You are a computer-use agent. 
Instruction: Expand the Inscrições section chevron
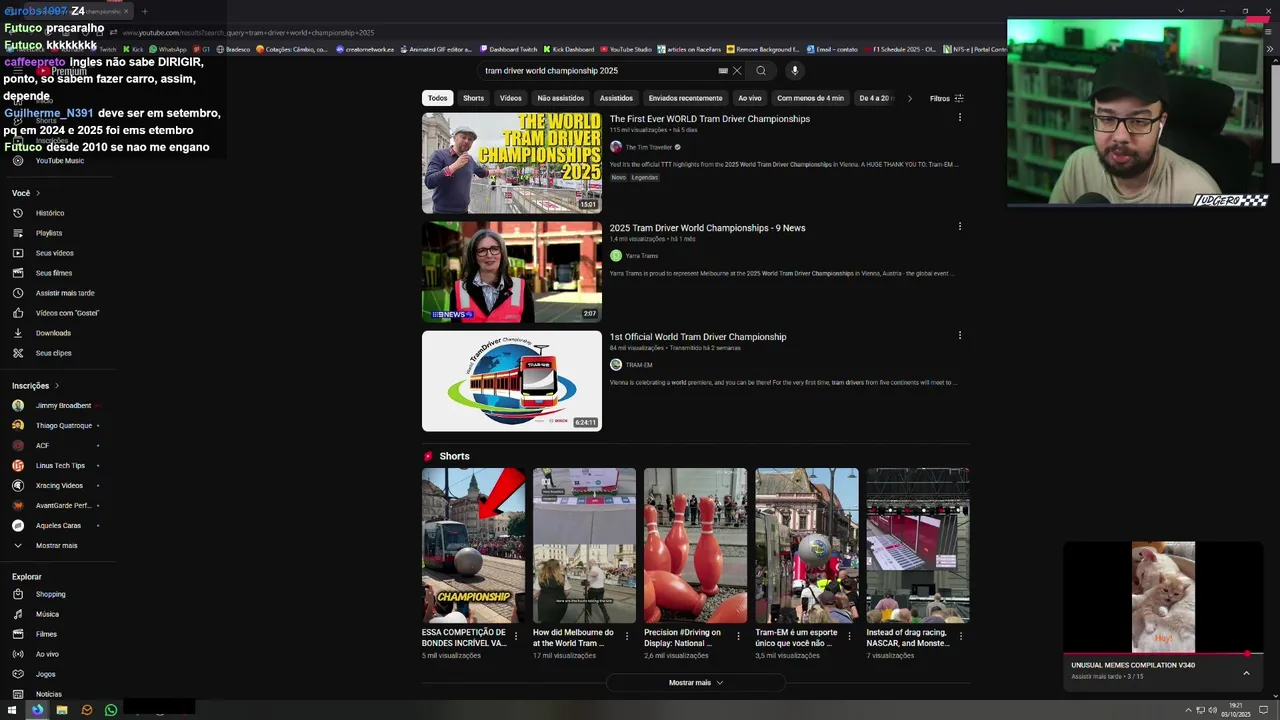[x=57, y=385]
